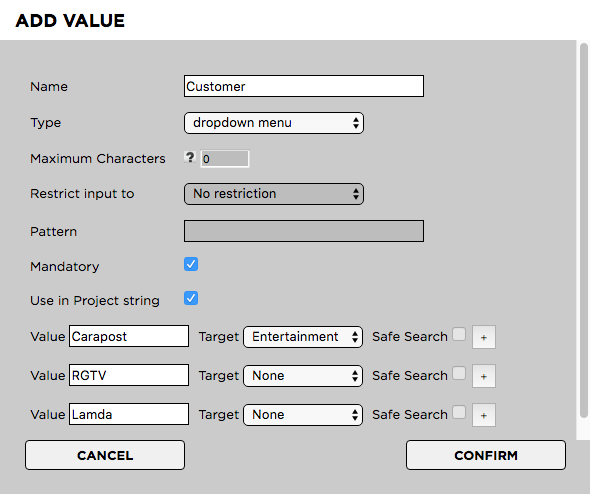The image size is (590, 494).
Task: Open Target dropdown for RGTV row
Action: pos(303,376)
